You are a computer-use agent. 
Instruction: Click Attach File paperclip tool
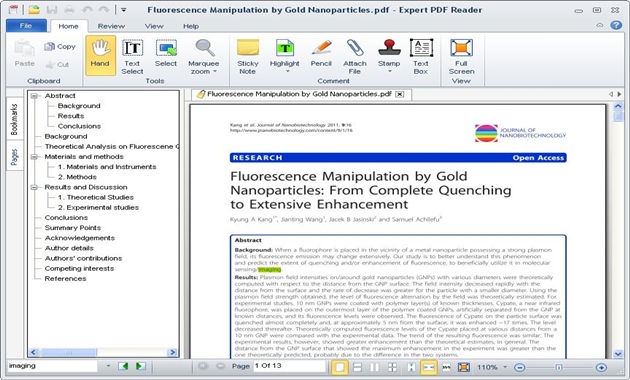pyautogui.click(x=354, y=57)
